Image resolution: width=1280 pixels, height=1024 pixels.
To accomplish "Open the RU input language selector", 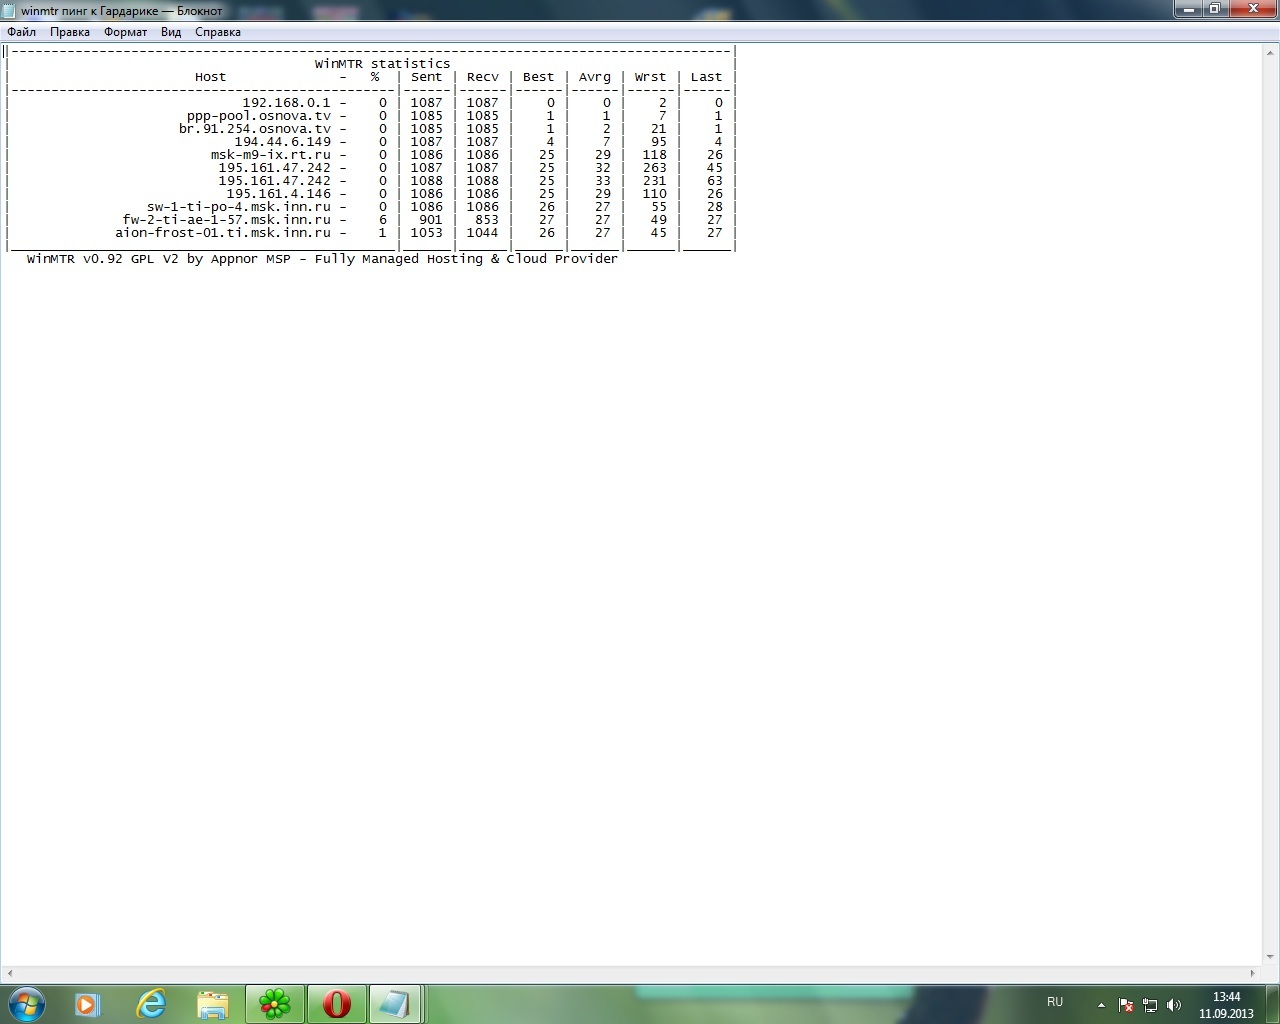I will click(1055, 1002).
